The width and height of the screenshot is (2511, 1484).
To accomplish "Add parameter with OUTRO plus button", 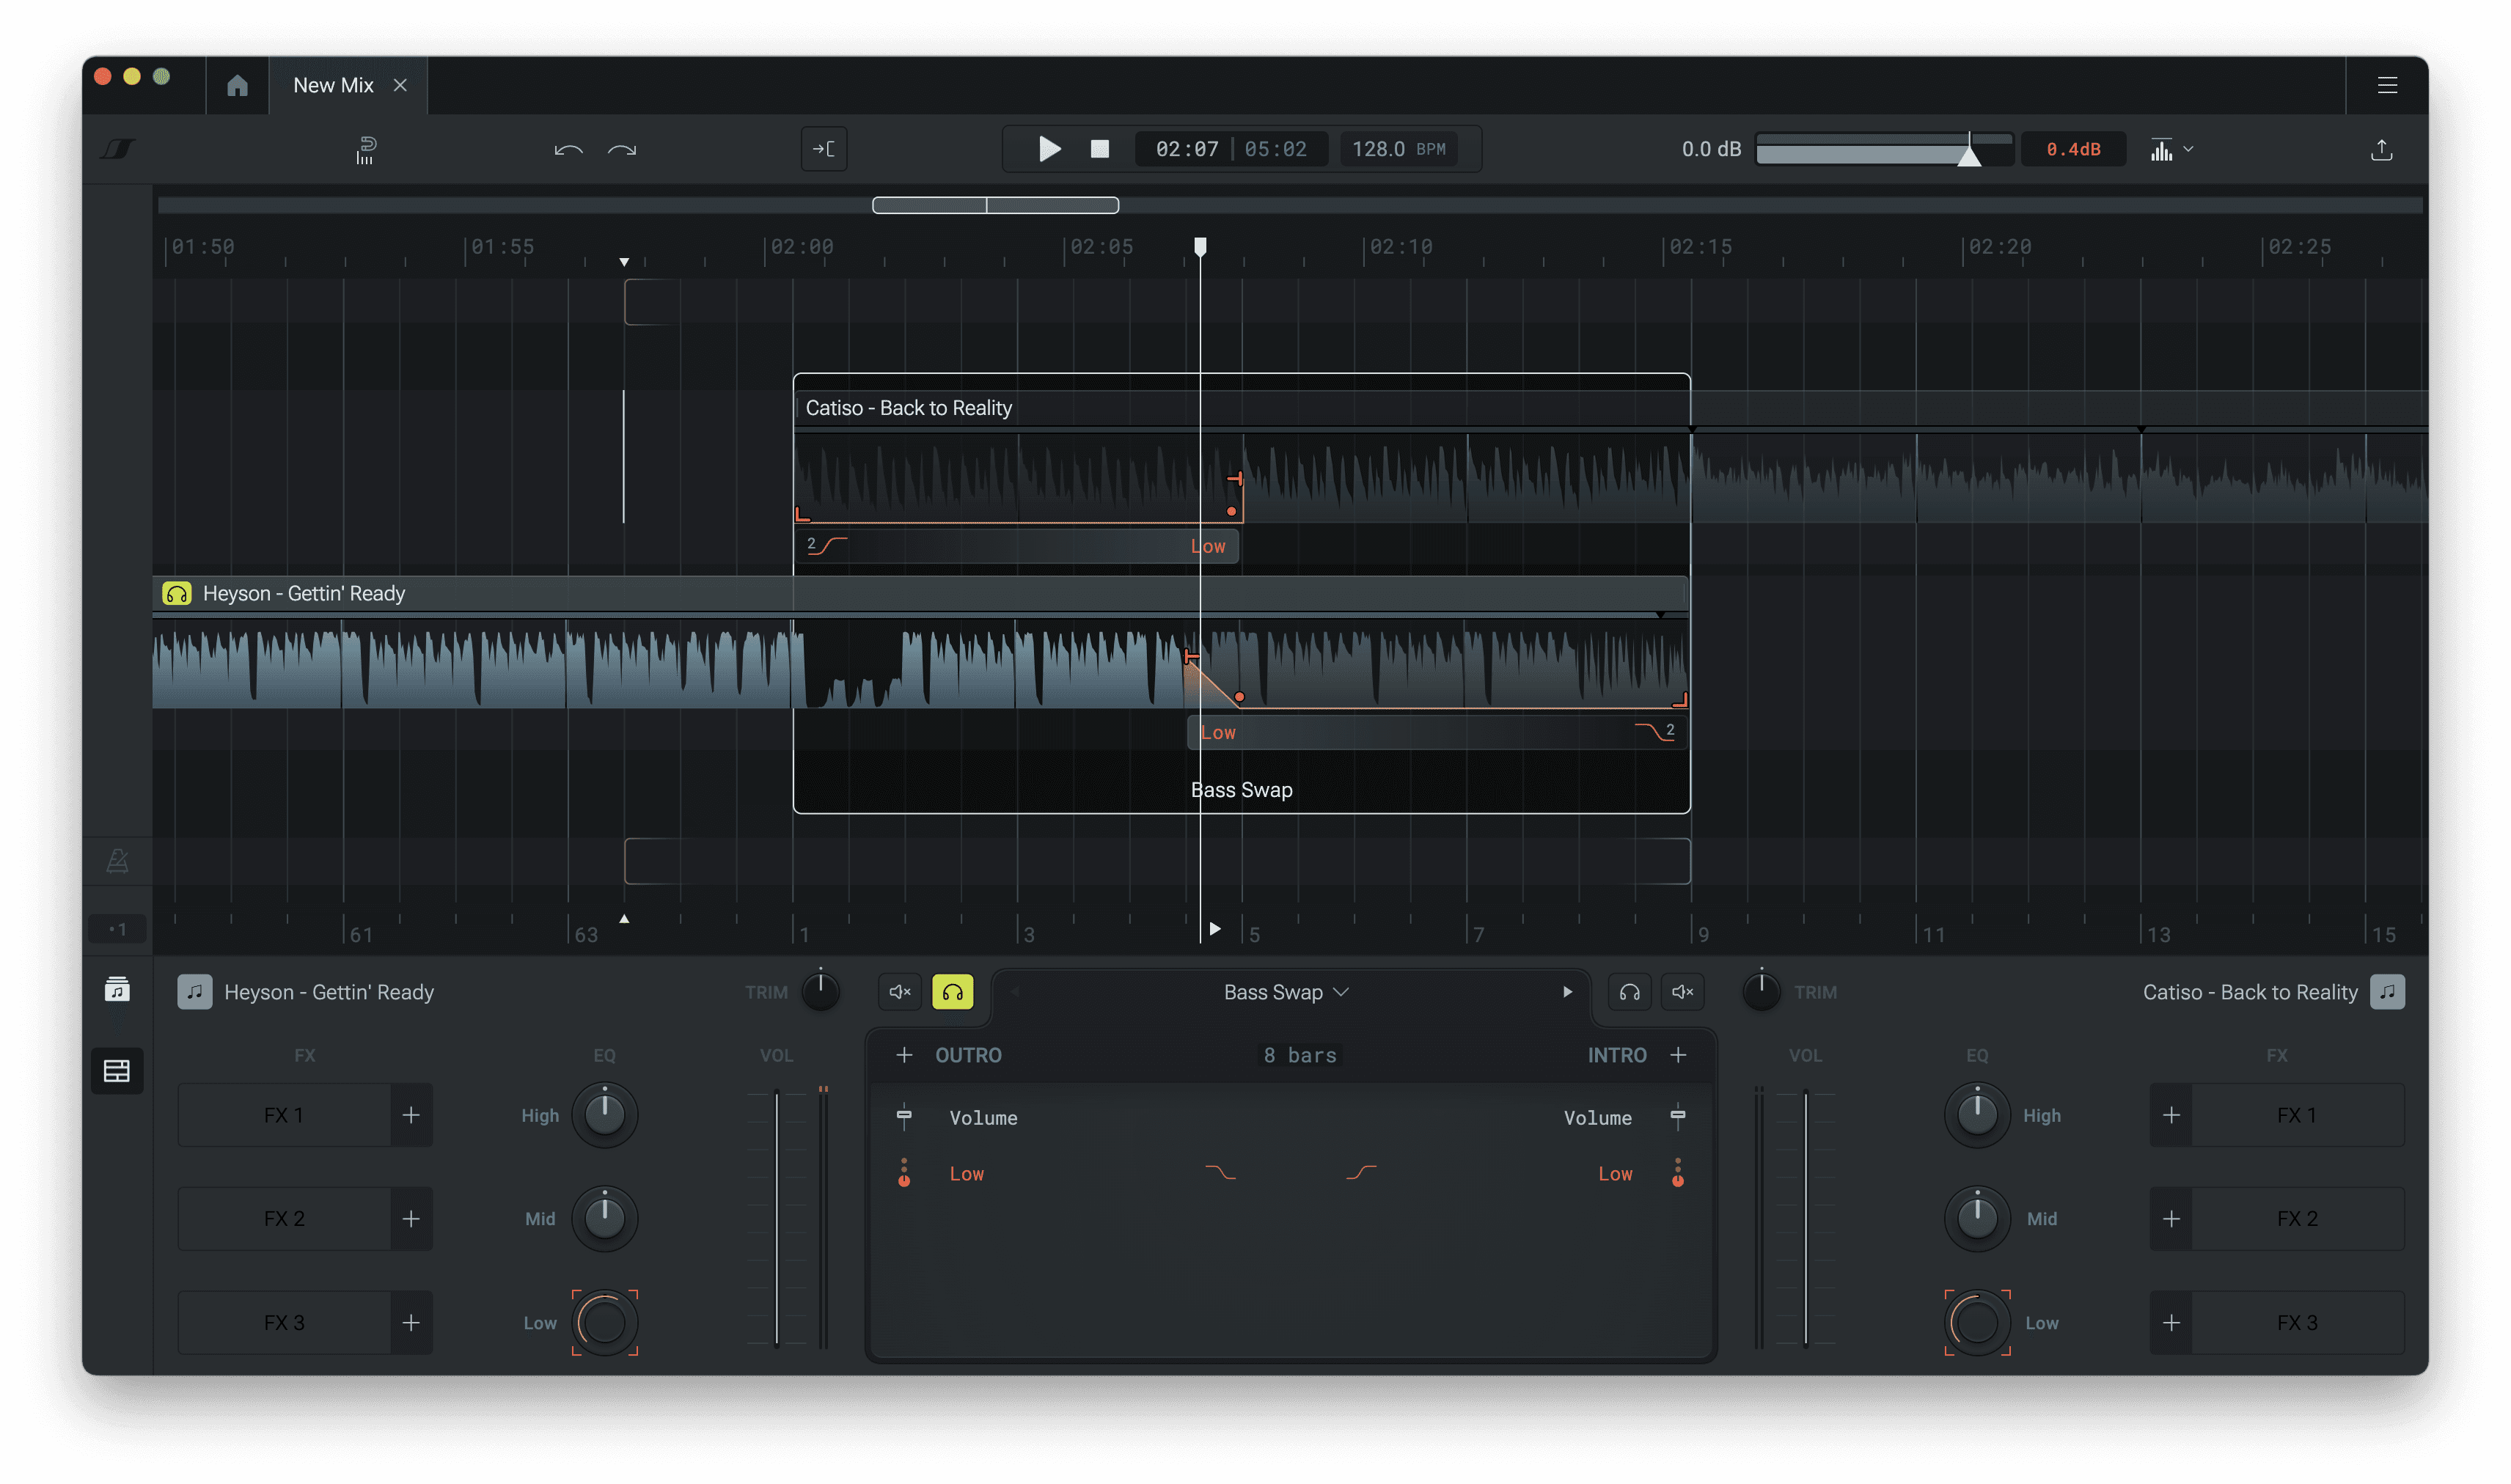I will coord(904,1055).
